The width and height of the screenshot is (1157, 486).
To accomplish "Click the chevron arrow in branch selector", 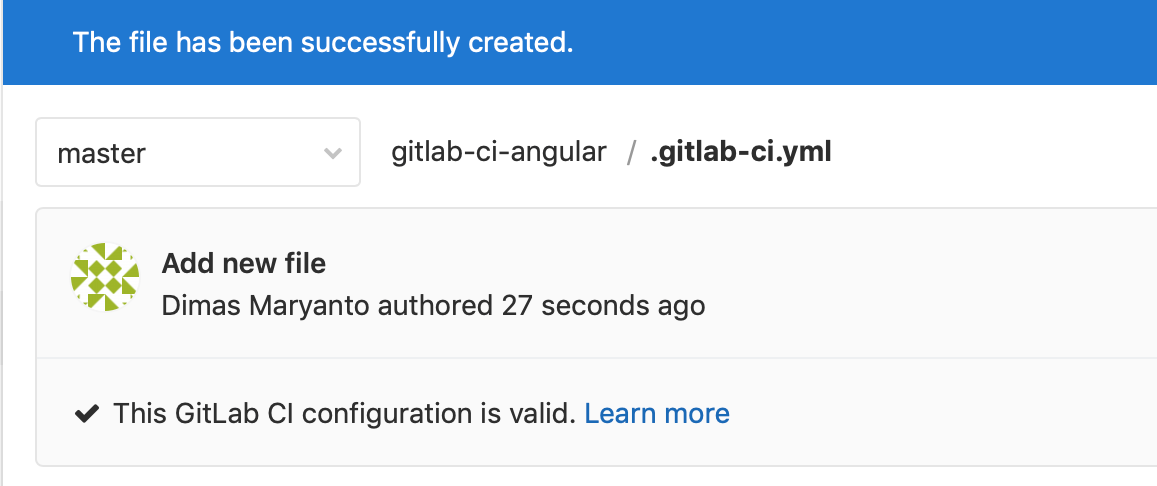I will click(333, 154).
